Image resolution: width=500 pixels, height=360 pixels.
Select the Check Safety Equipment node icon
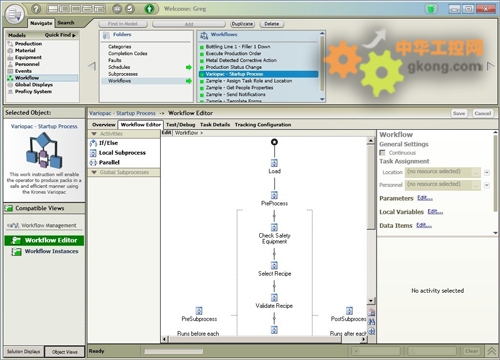coord(274,227)
